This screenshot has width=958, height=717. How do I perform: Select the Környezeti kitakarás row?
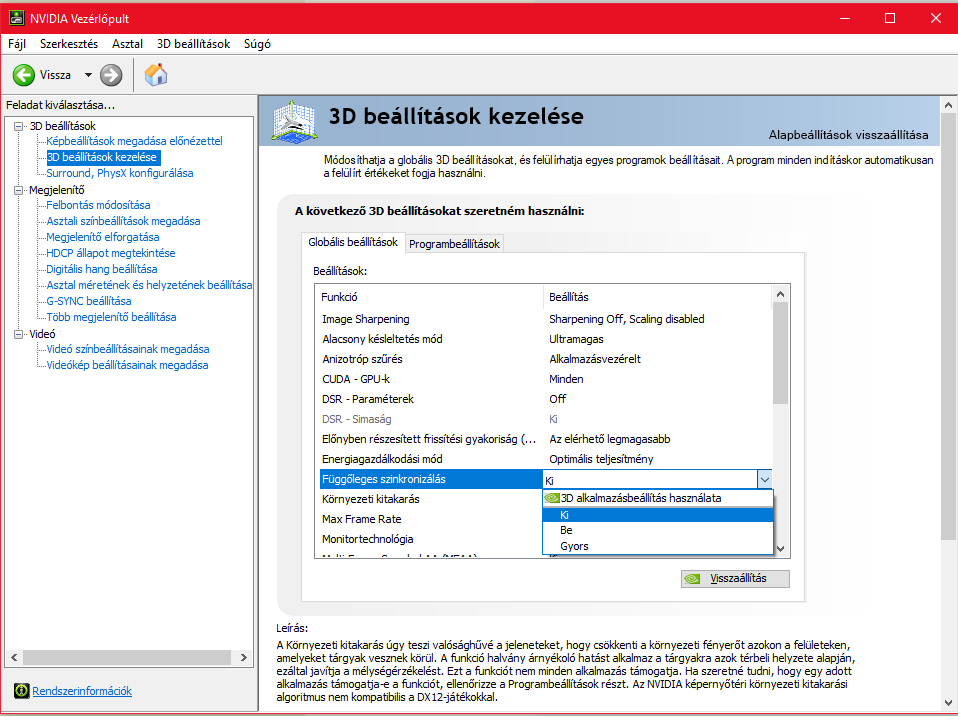431,499
